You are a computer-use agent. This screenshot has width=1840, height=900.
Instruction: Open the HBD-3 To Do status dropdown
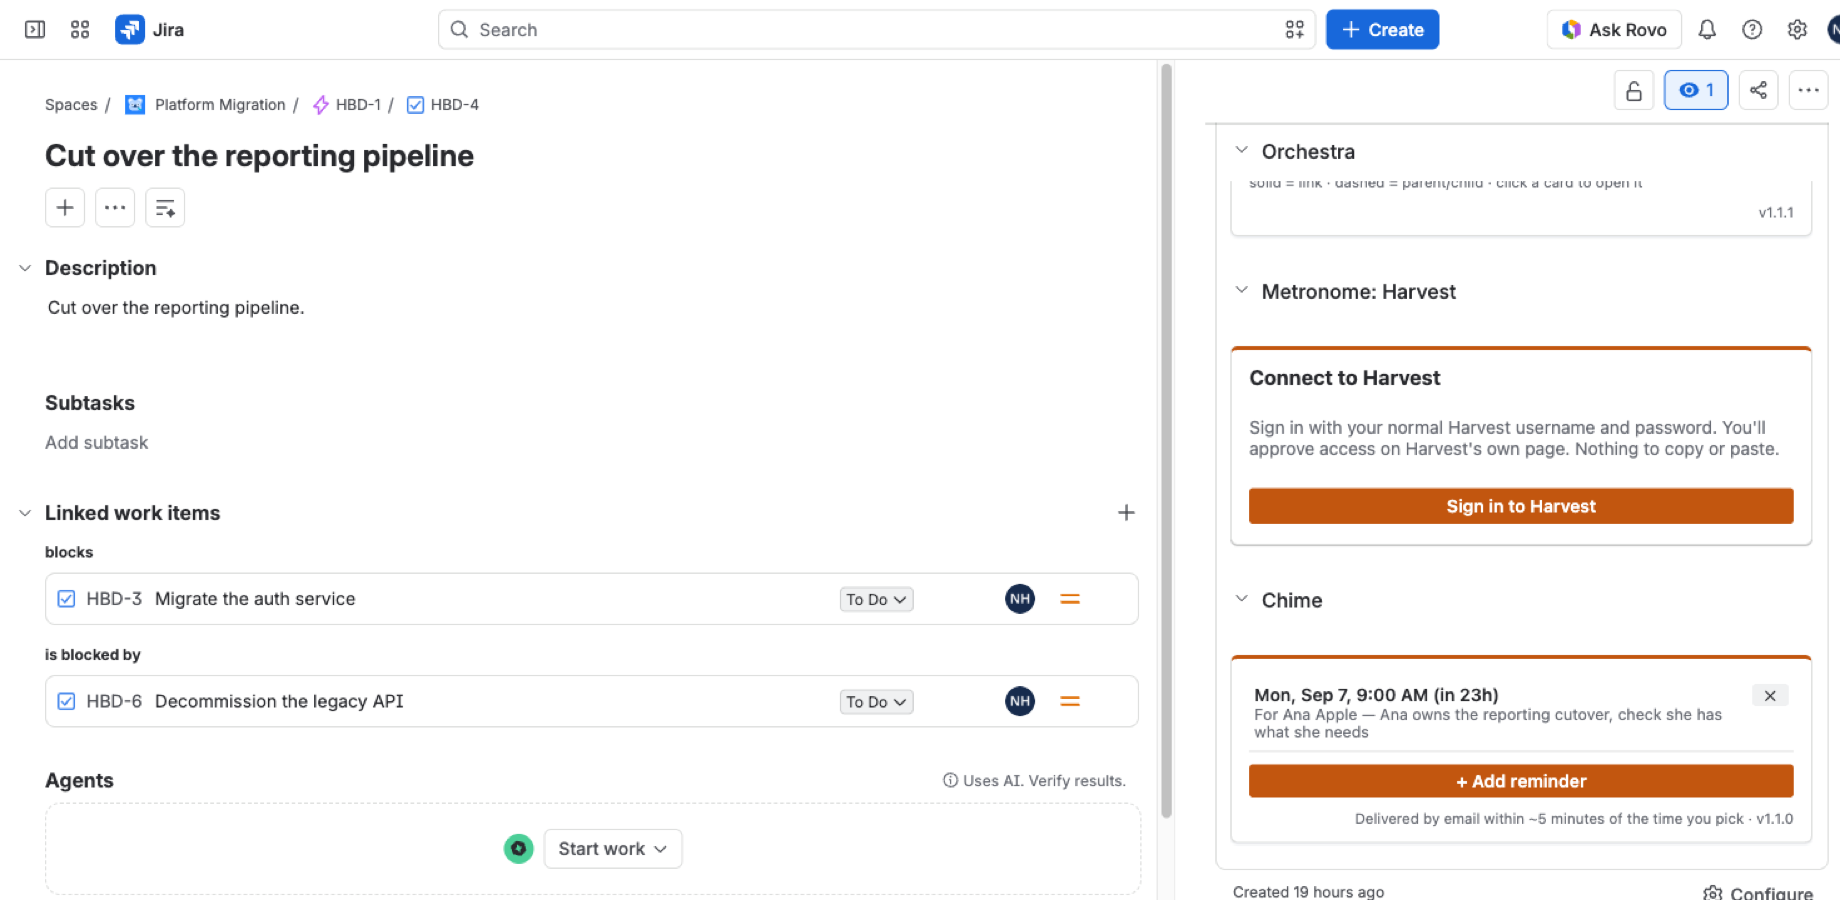point(876,600)
